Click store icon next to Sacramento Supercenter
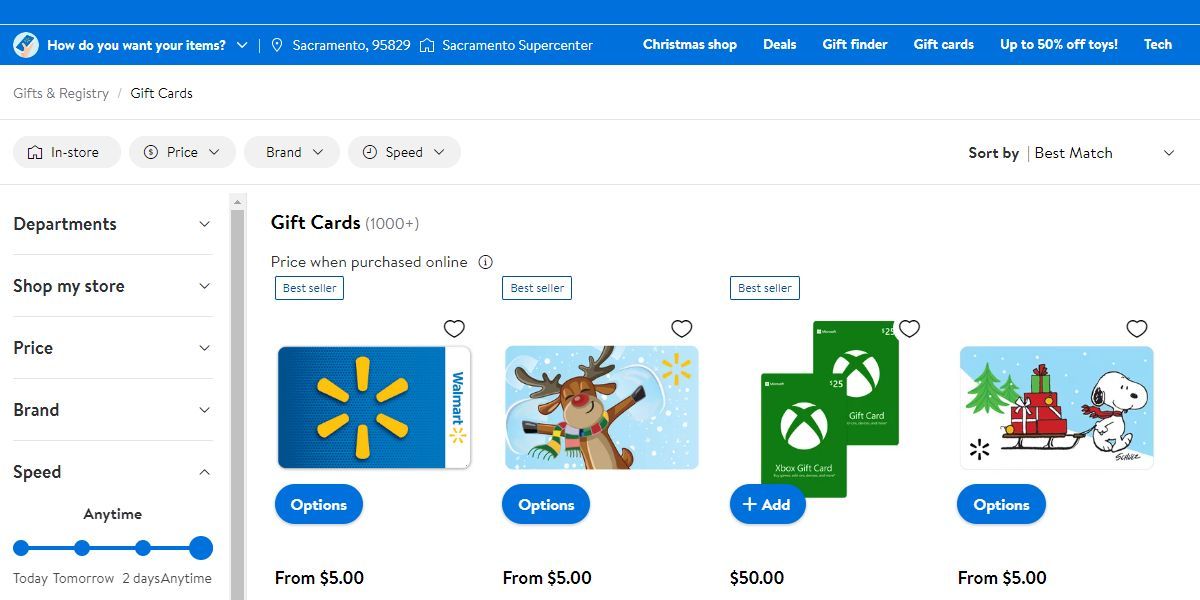The image size is (1200, 600). tap(427, 45)
